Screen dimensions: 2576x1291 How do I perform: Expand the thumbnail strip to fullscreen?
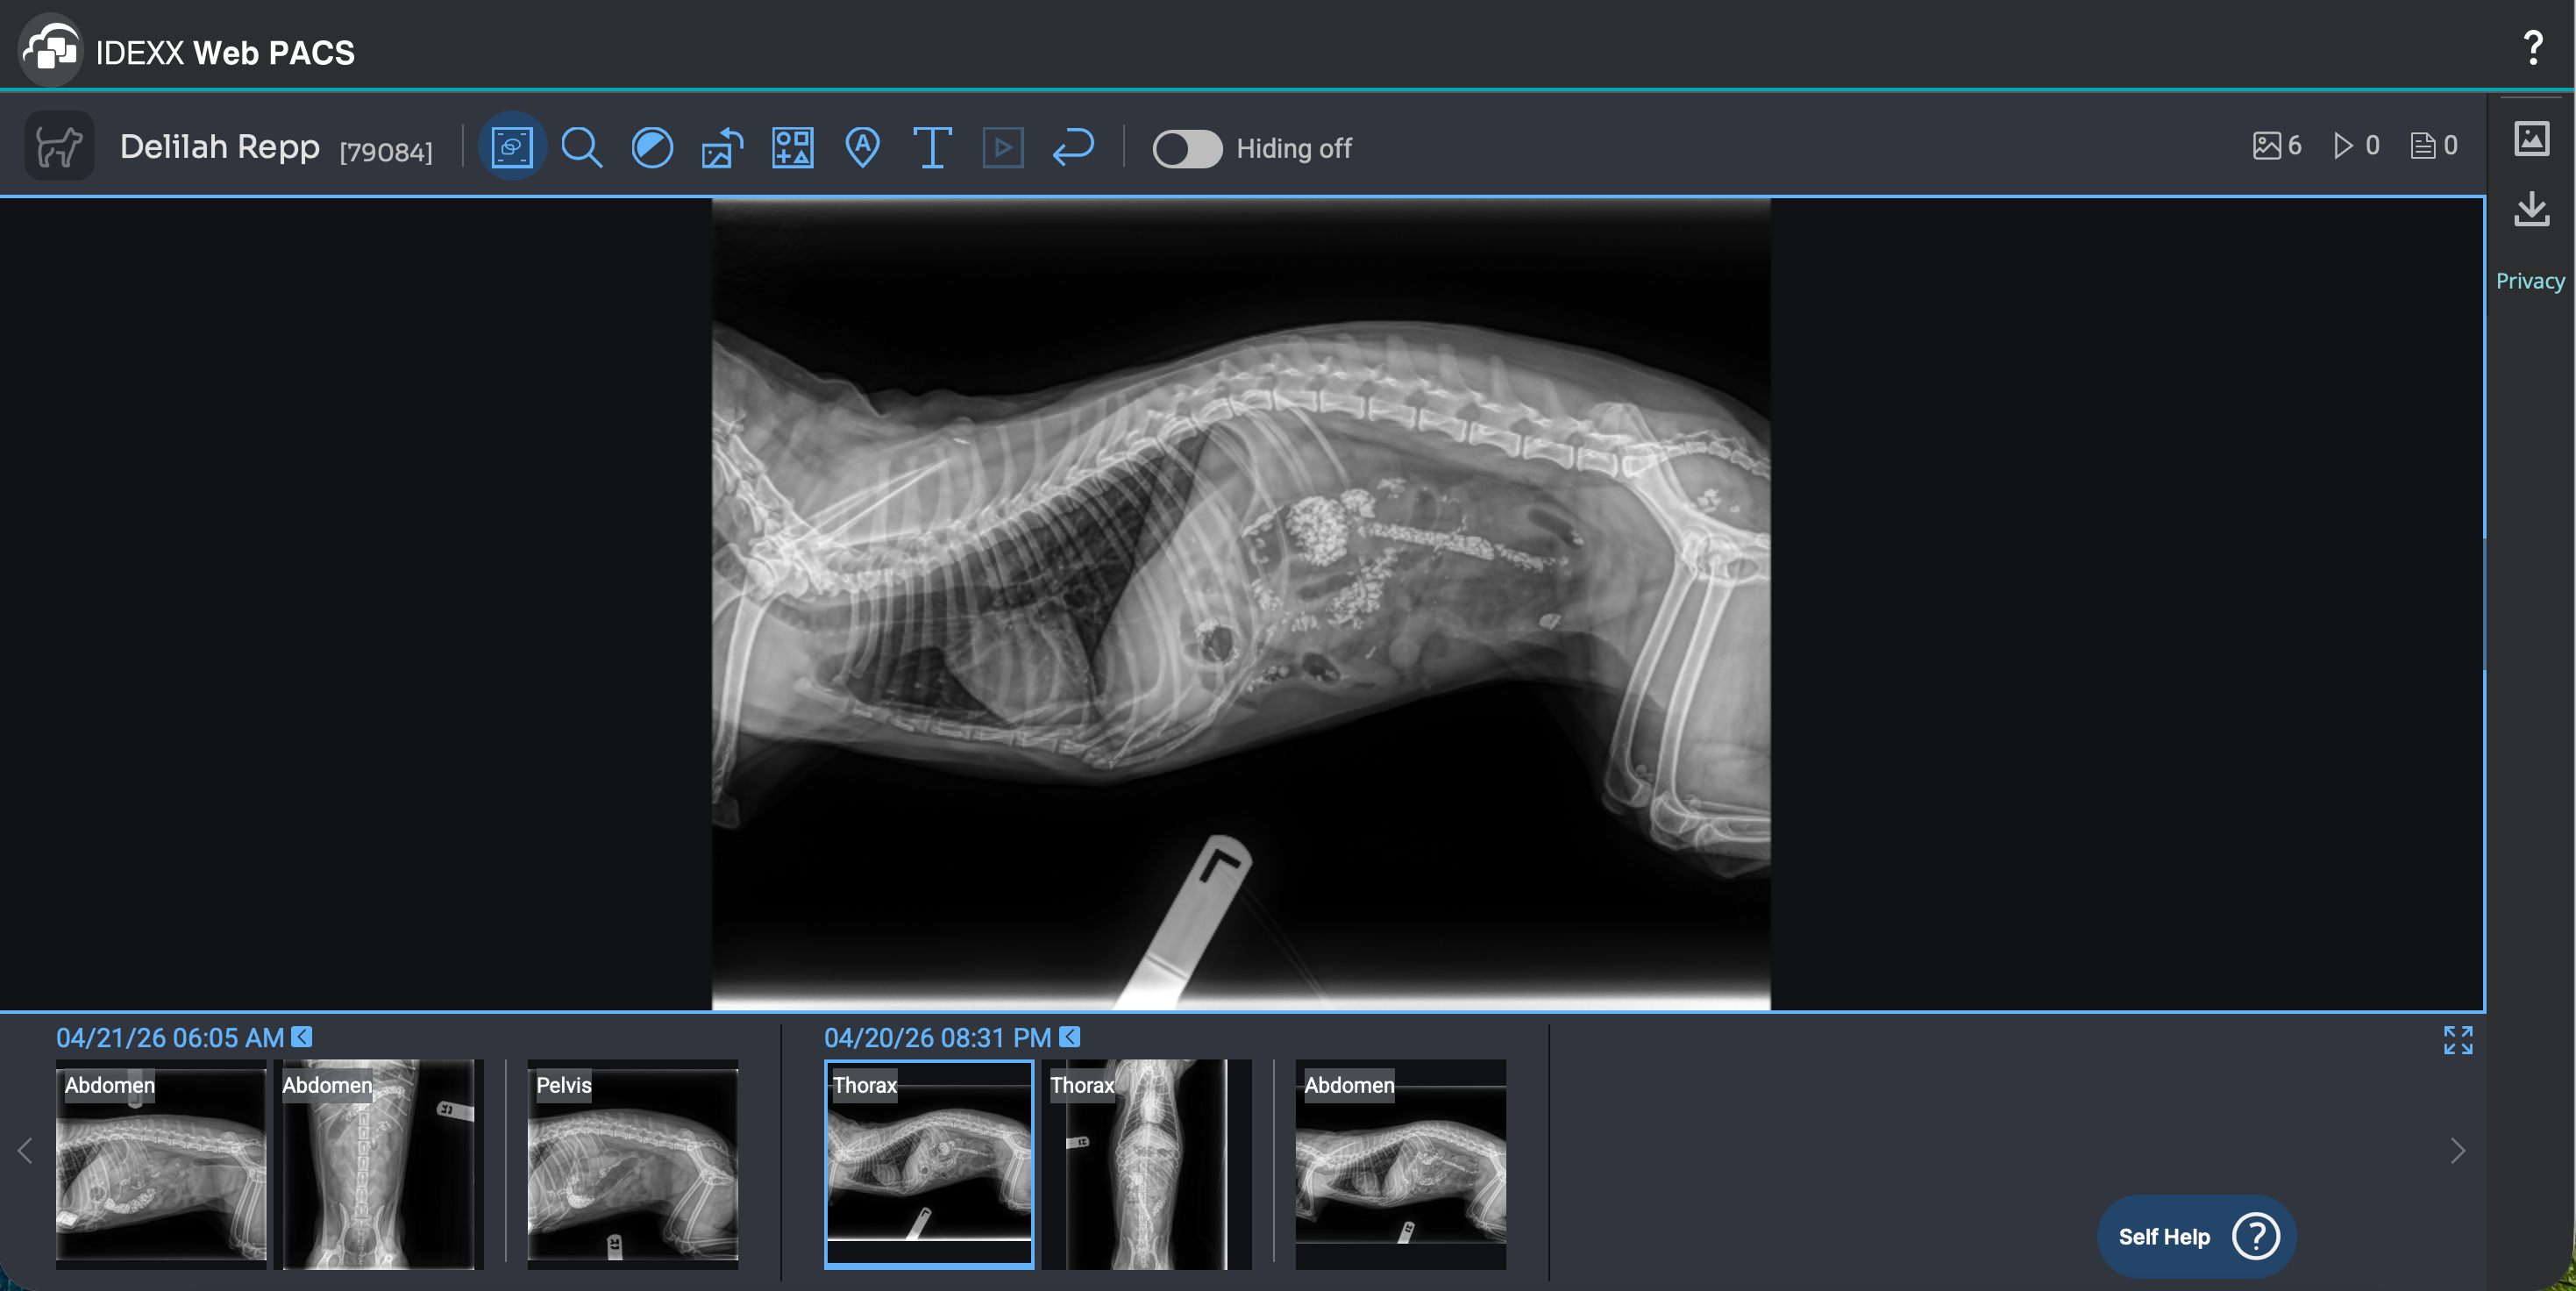coord(2457,1040)
